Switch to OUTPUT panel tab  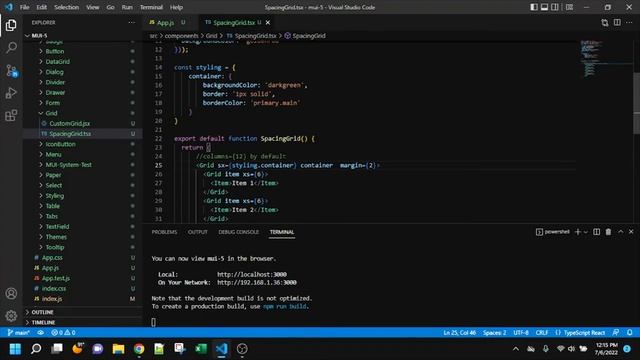pyautogui.click(x=198, y=232)
